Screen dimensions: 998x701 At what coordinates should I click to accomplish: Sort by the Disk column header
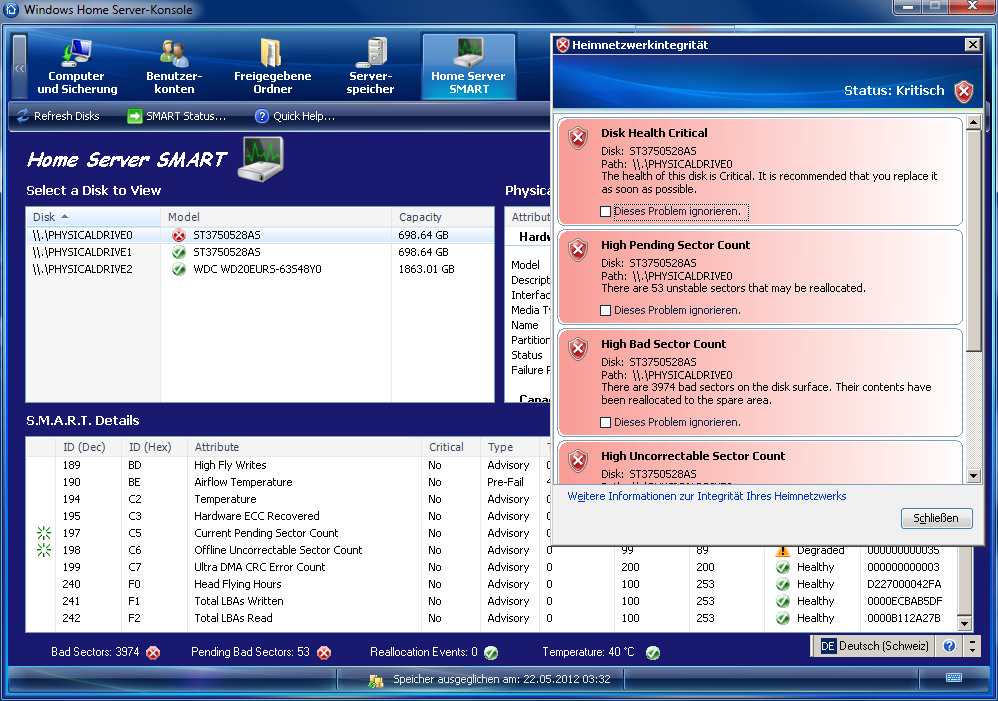tap(93, 217)
